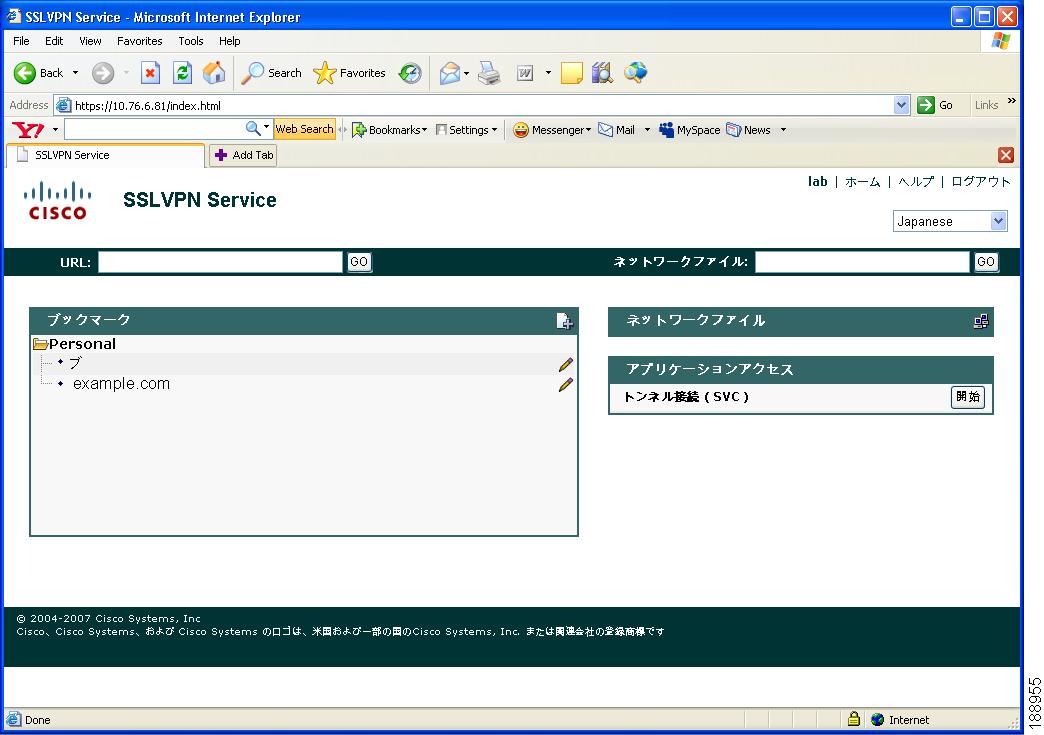This screenshot has height=735, width=1044.
Task: Browse network via ネットワークファイル panel icon
Action: (981, 322)
